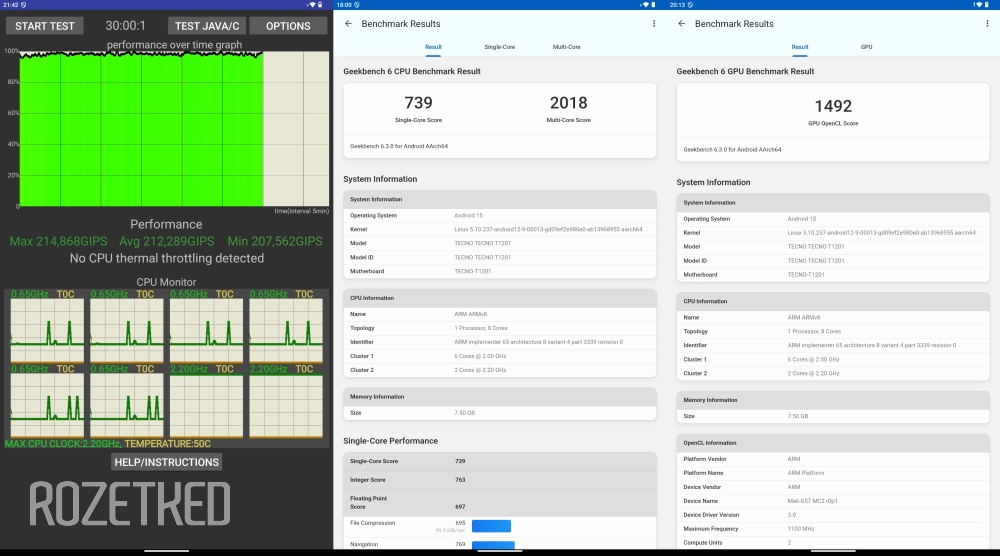Open overflow menu on GPU benchmark results

[987, 23]
